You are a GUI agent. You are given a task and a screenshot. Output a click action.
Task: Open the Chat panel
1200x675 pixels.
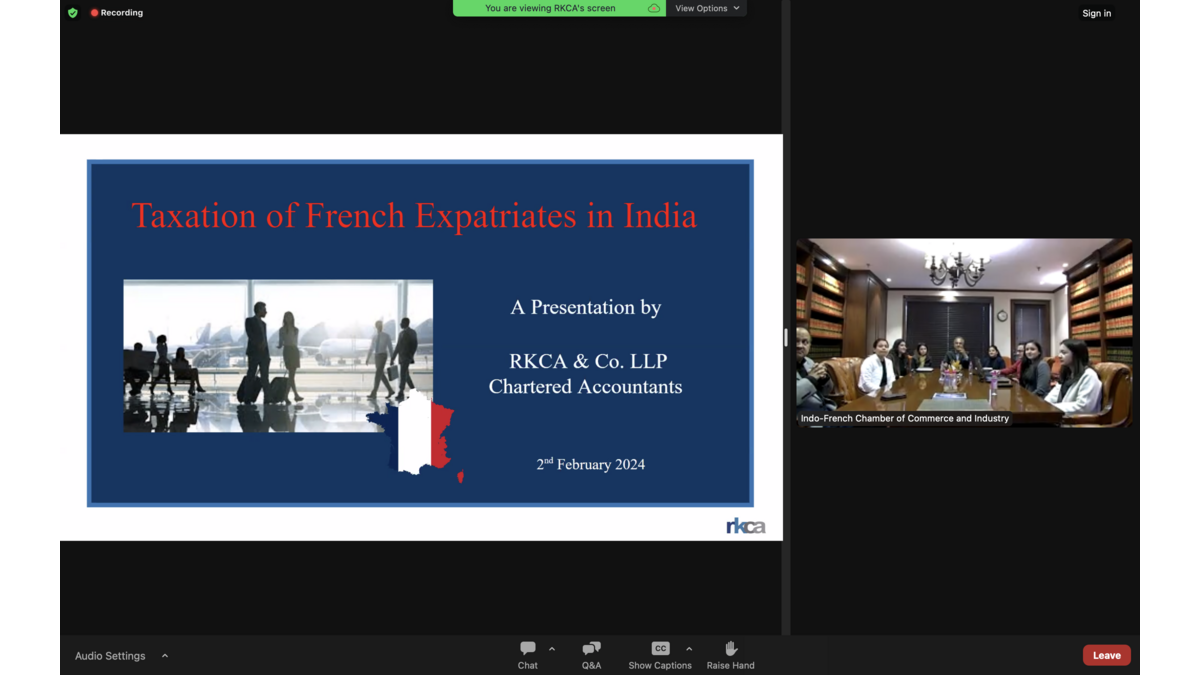[x=527, y=655]
